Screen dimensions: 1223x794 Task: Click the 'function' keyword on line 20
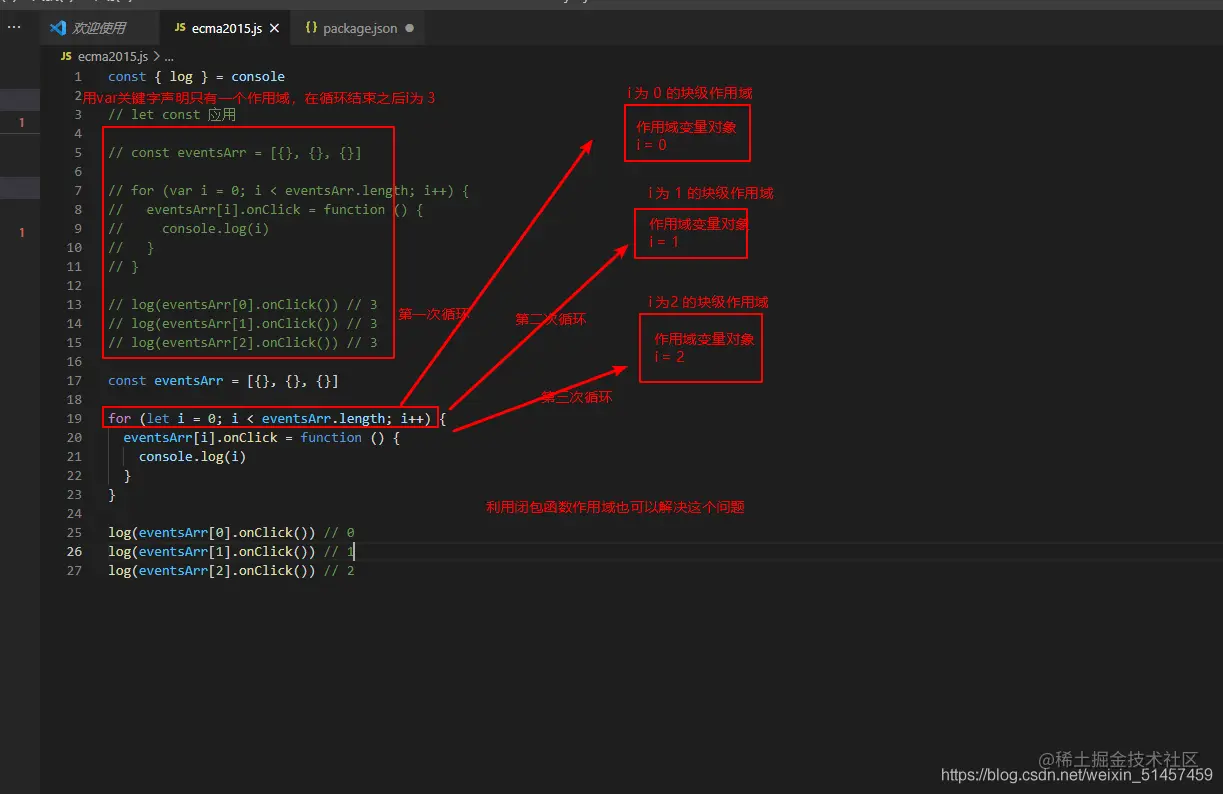[x=331, y=438]
